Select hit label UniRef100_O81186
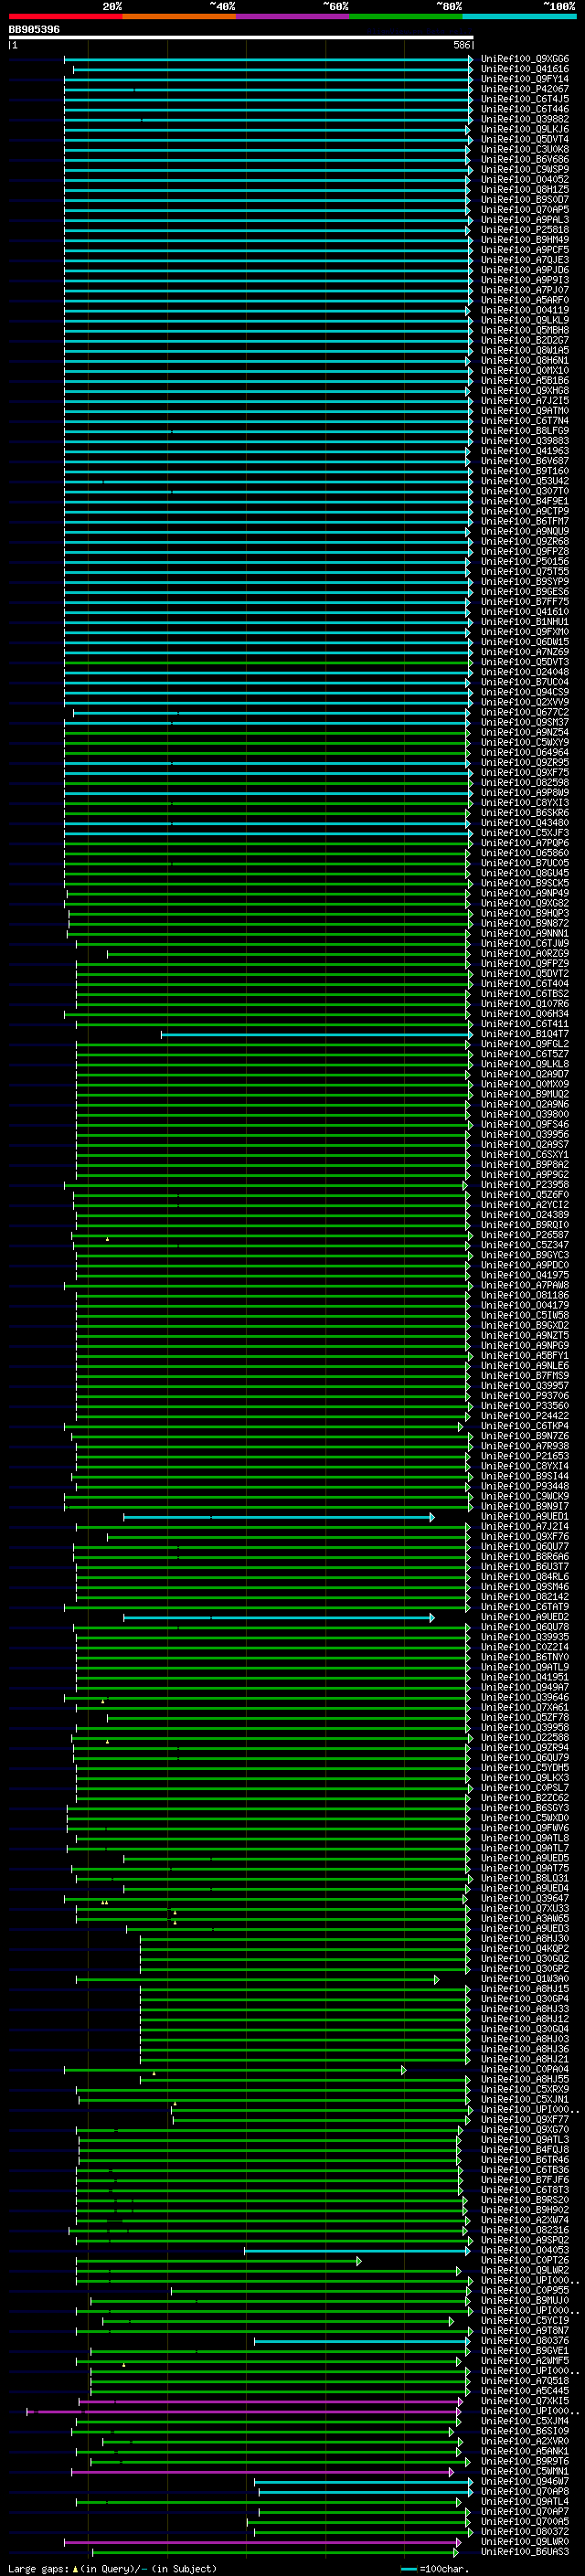 click(x=524, y=1294)
